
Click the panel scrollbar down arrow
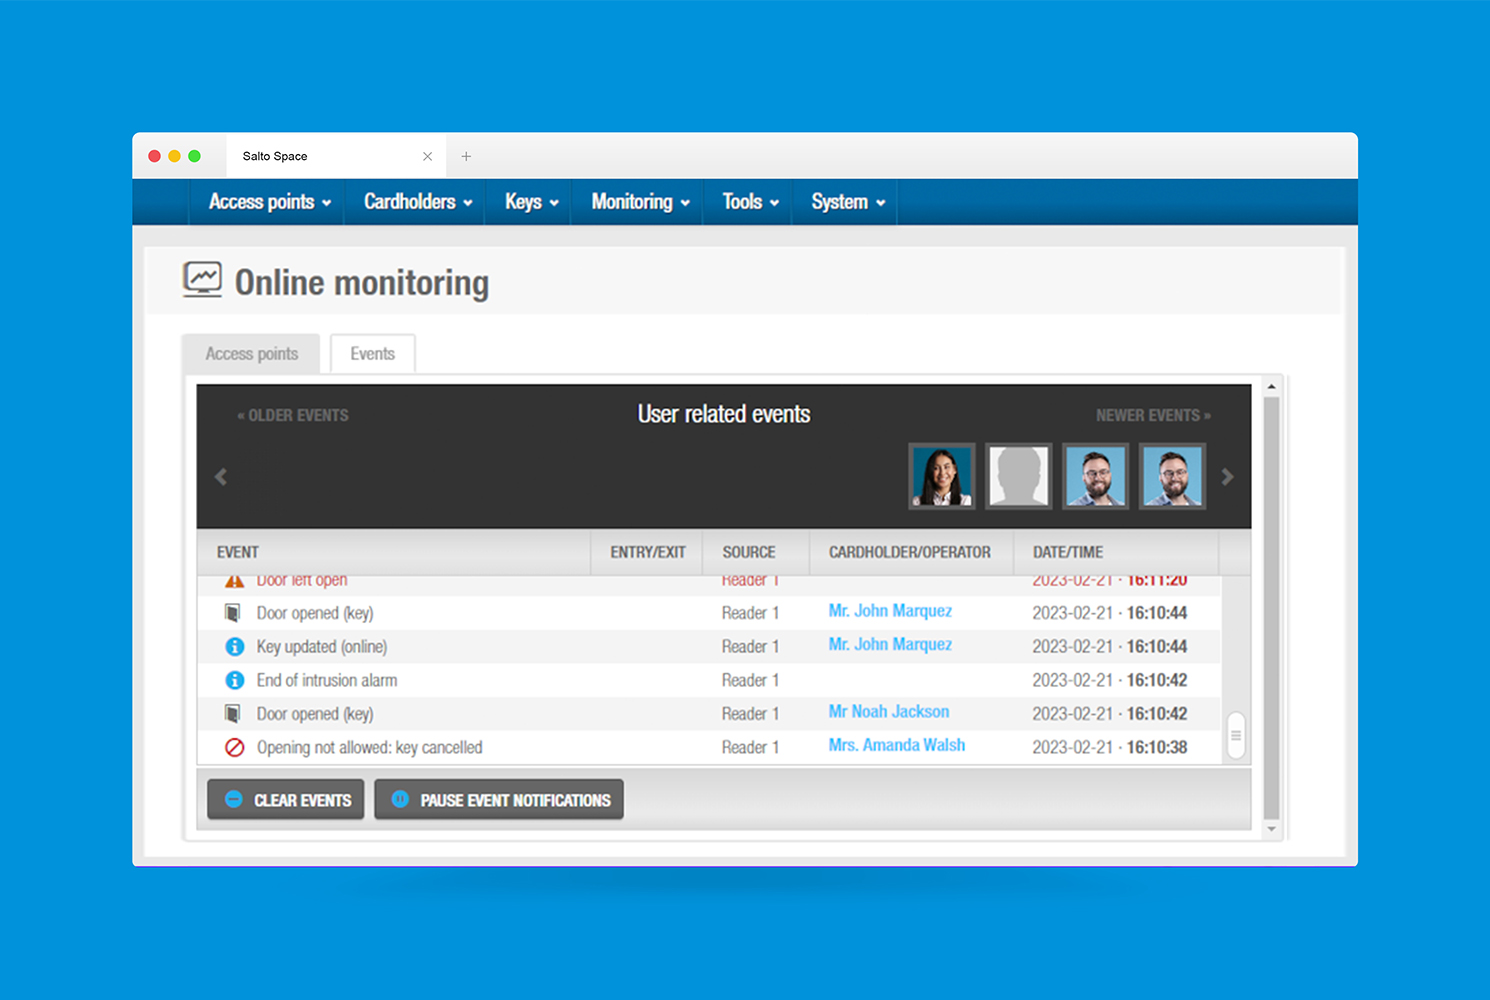click(1272, 829)
